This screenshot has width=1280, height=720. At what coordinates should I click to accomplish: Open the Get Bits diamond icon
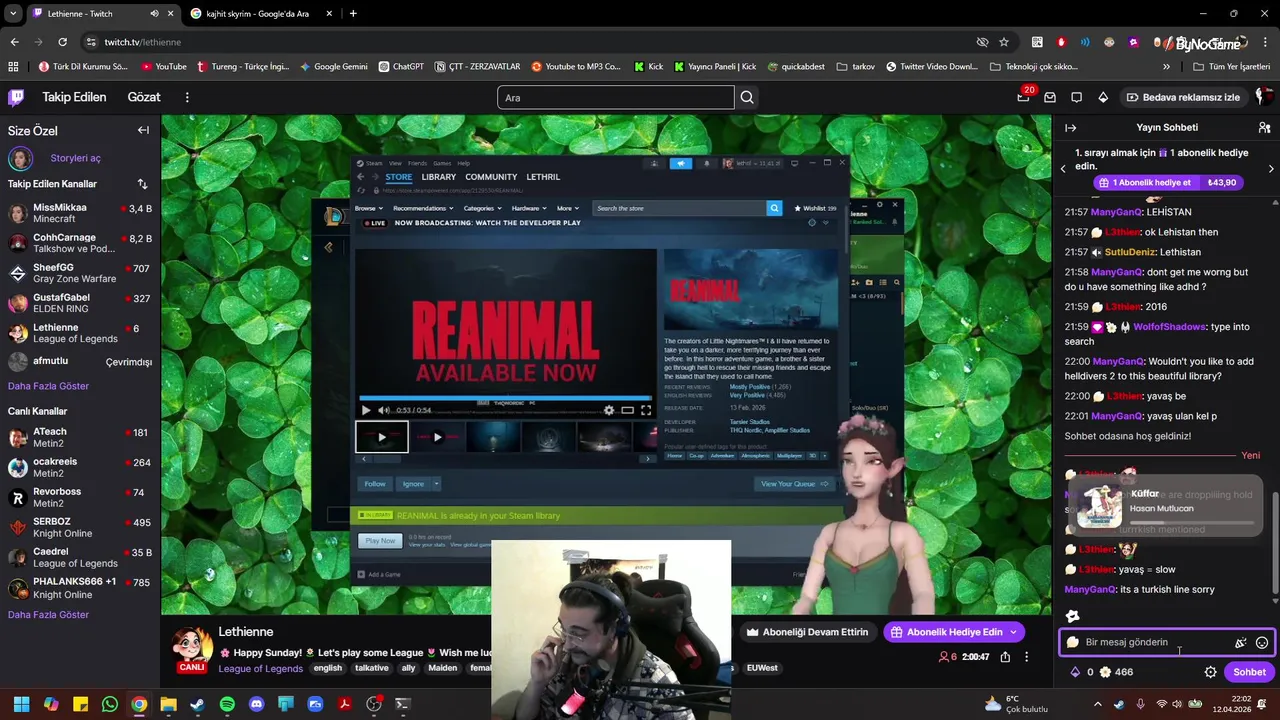pos(1103,97)
